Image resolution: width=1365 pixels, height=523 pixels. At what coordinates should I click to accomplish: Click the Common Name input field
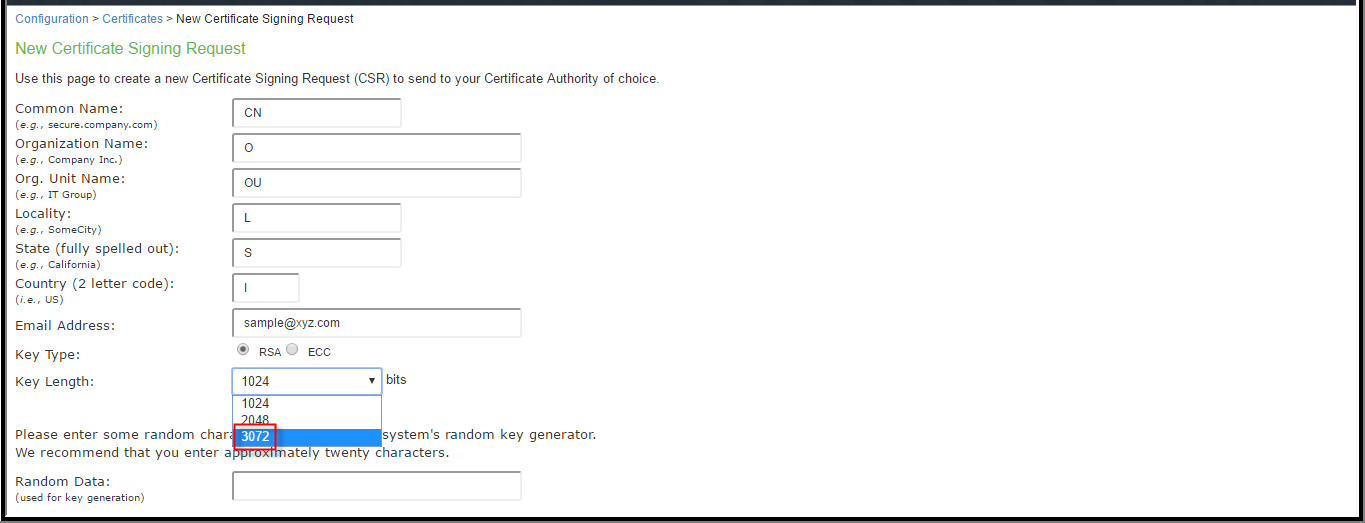[317, 113]
